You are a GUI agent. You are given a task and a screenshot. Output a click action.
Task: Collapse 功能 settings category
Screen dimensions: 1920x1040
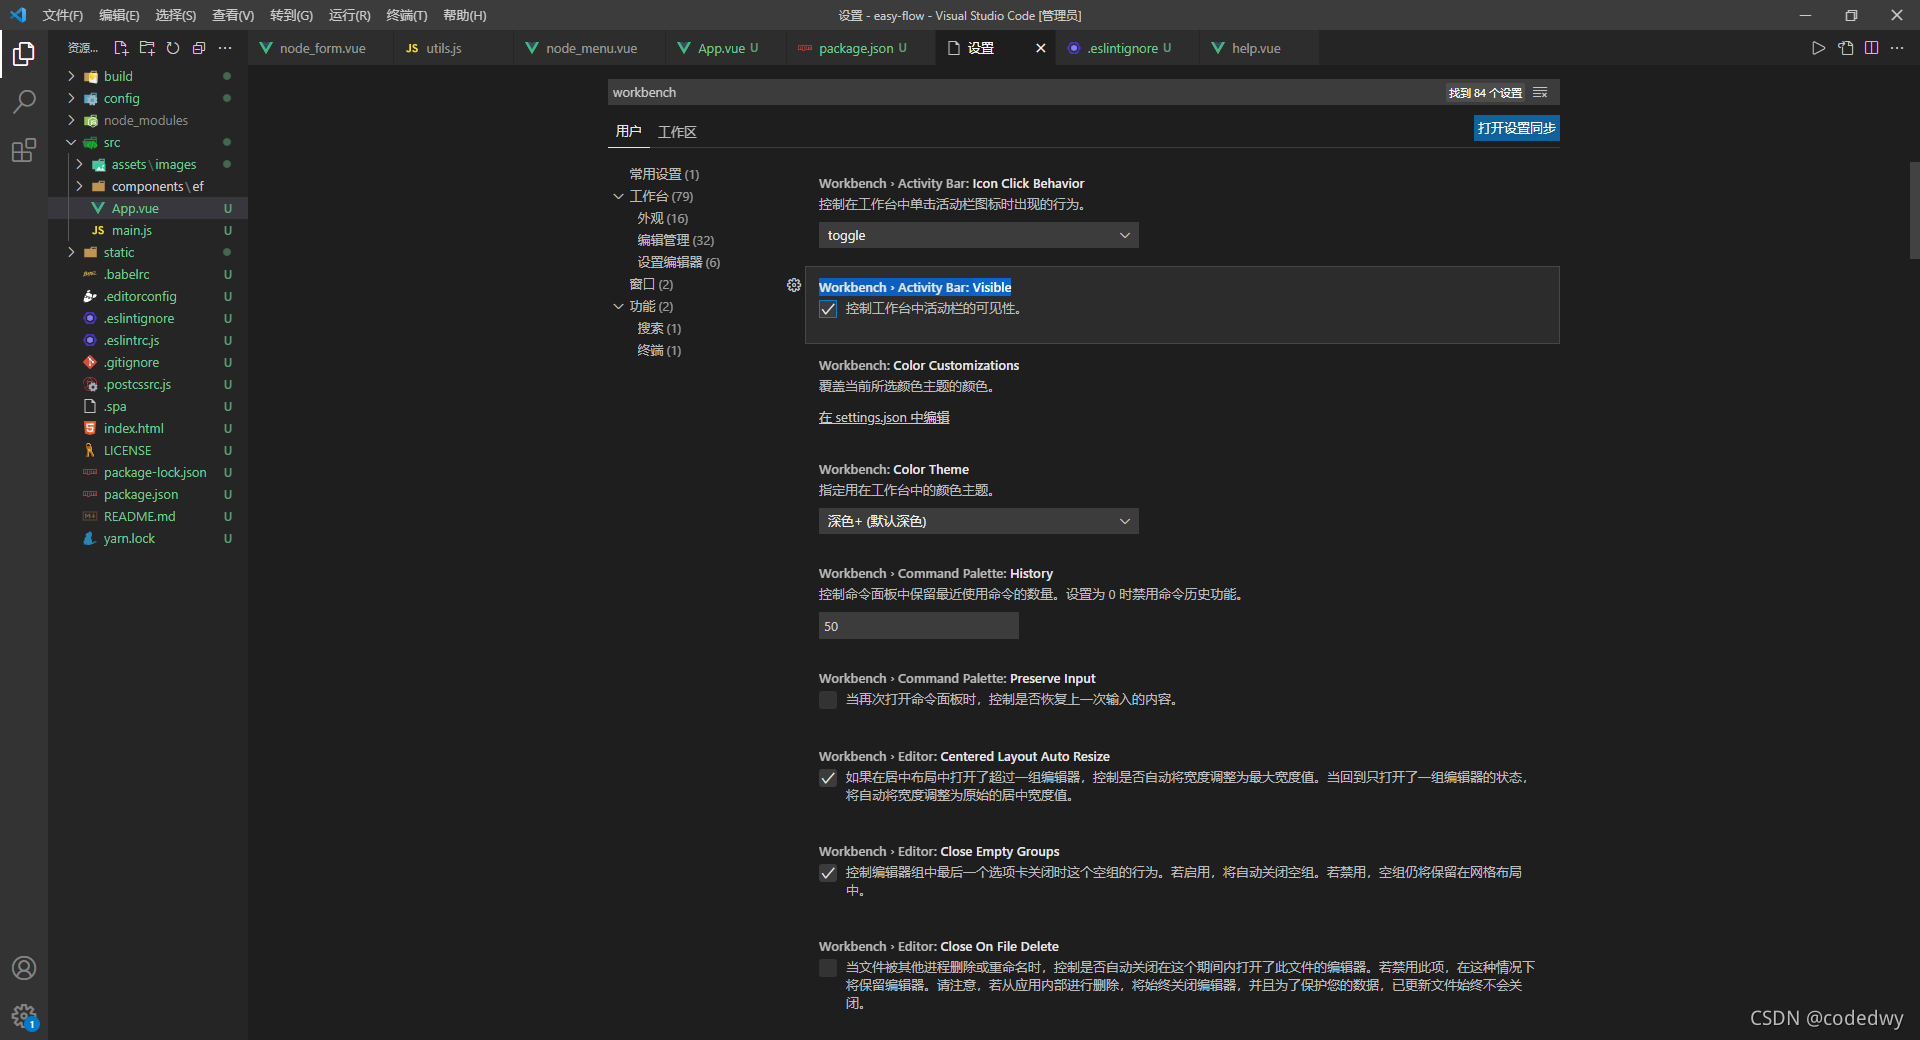tap(619, 306)
